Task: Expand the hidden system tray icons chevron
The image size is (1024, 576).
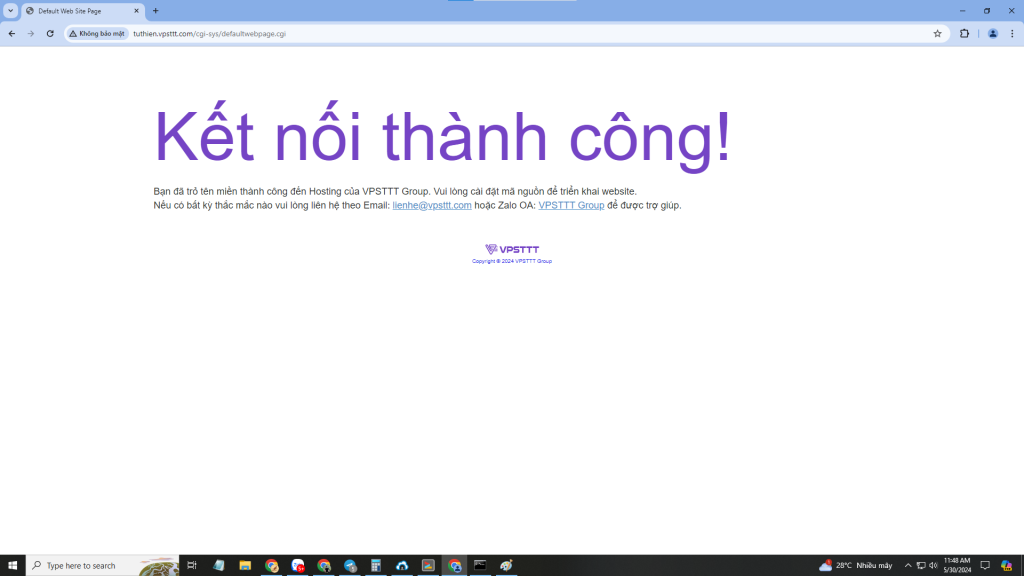Action: click(x=908, y=566)
